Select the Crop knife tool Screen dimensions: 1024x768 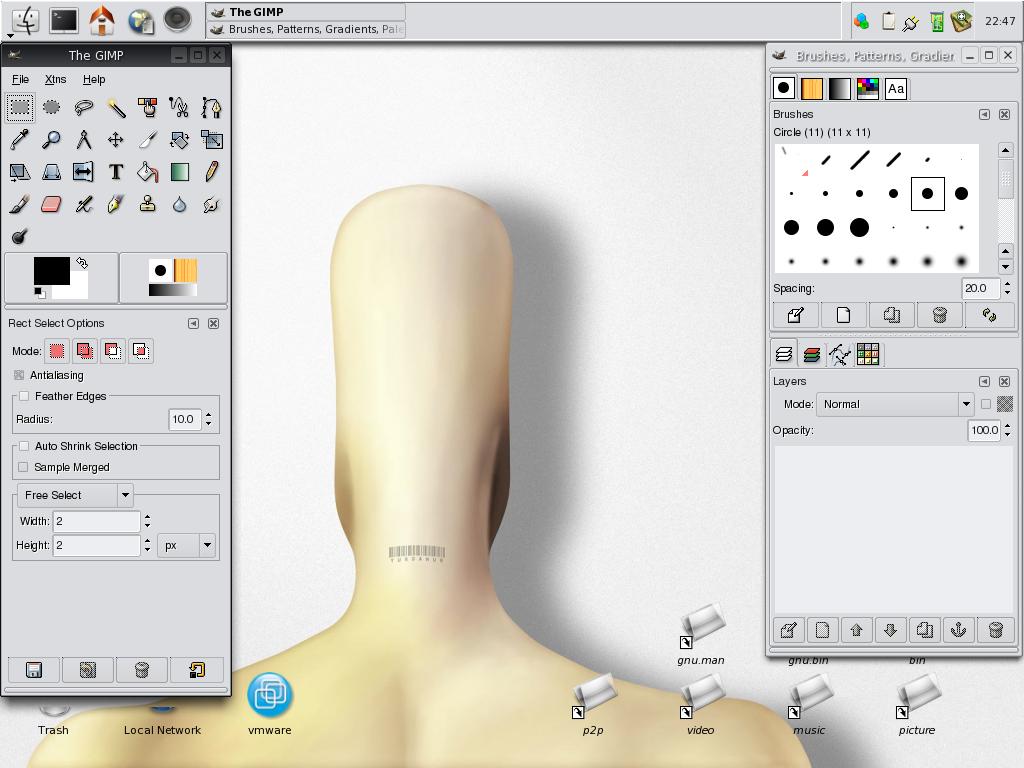coord(148,139)
